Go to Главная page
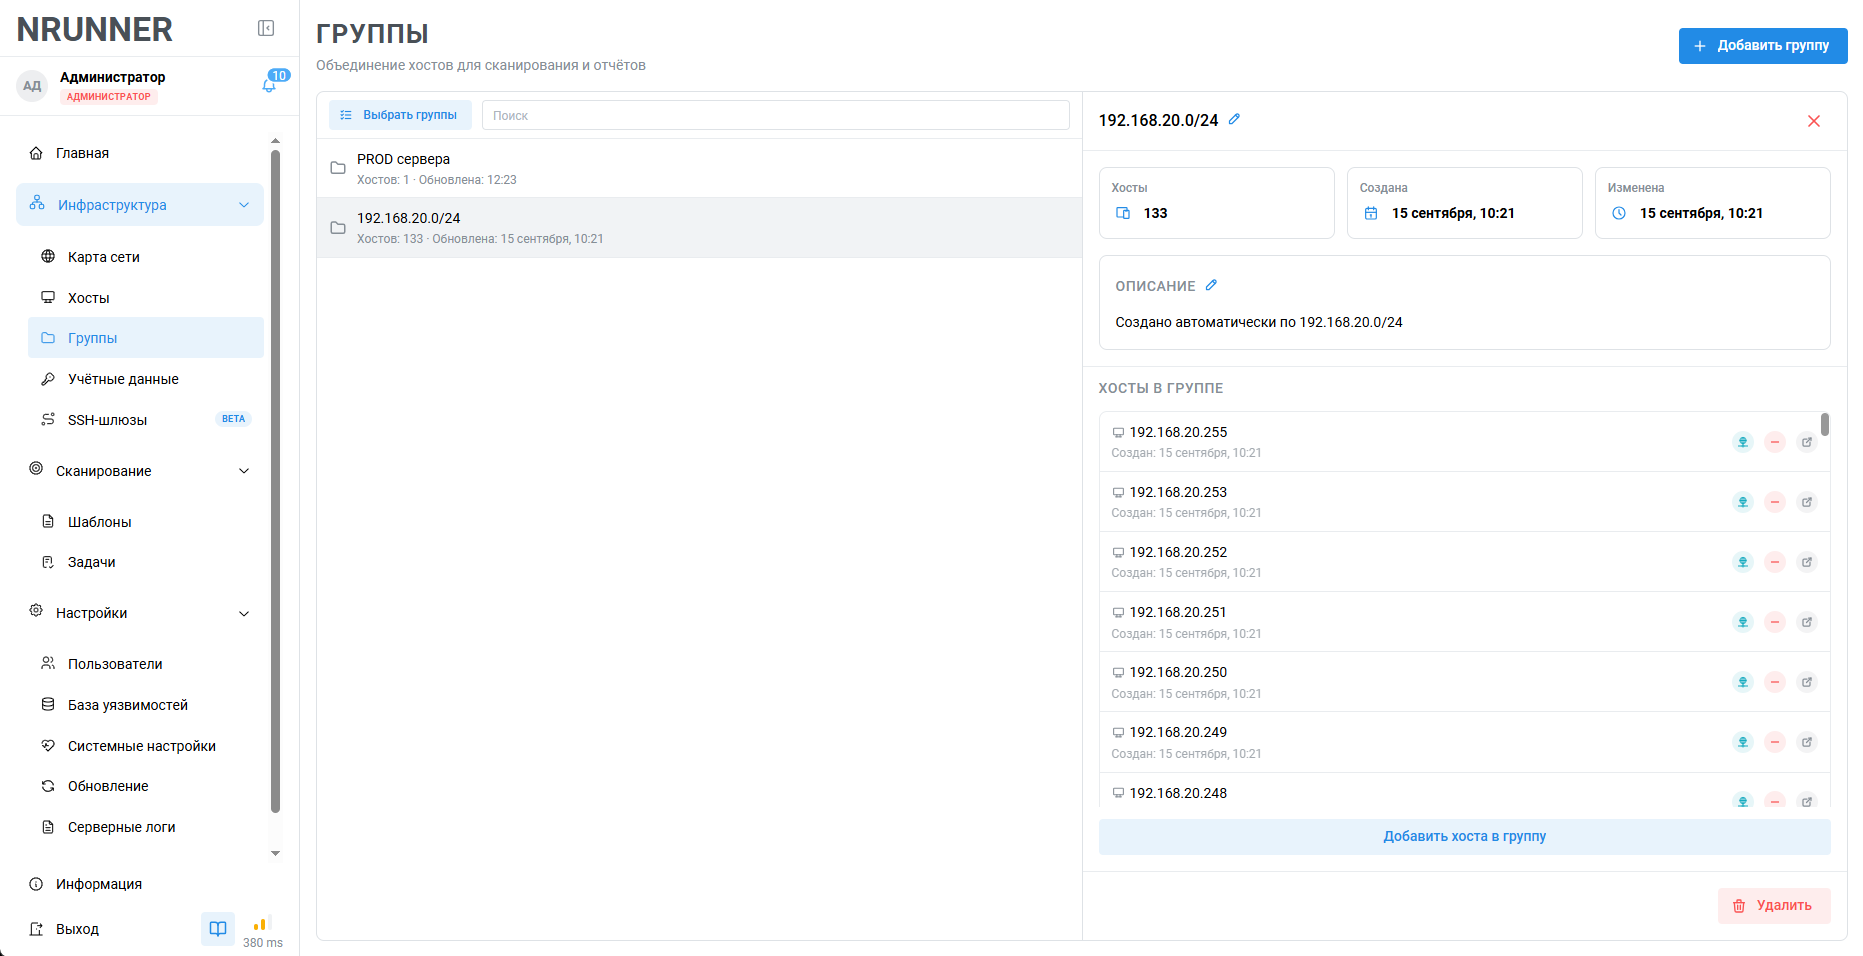Viewport: 1863px width, 956px height. (140, 153)
